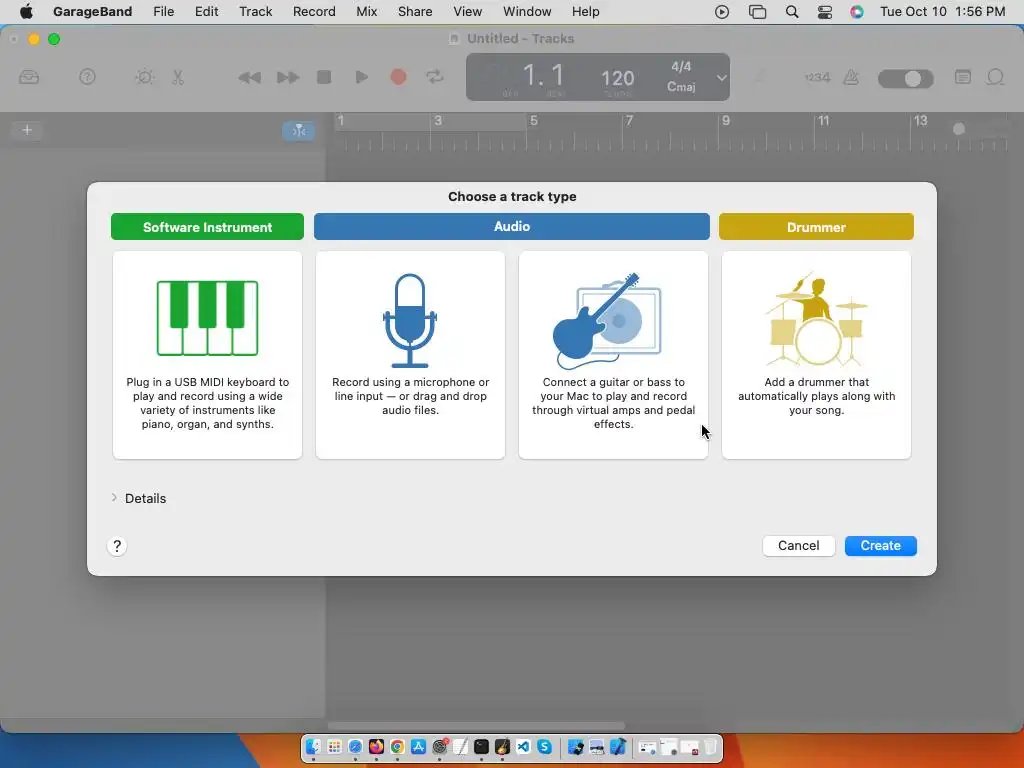
Task: Toggle Smart Controls icon in GarageBand toolbar
Action: [144, 77]
